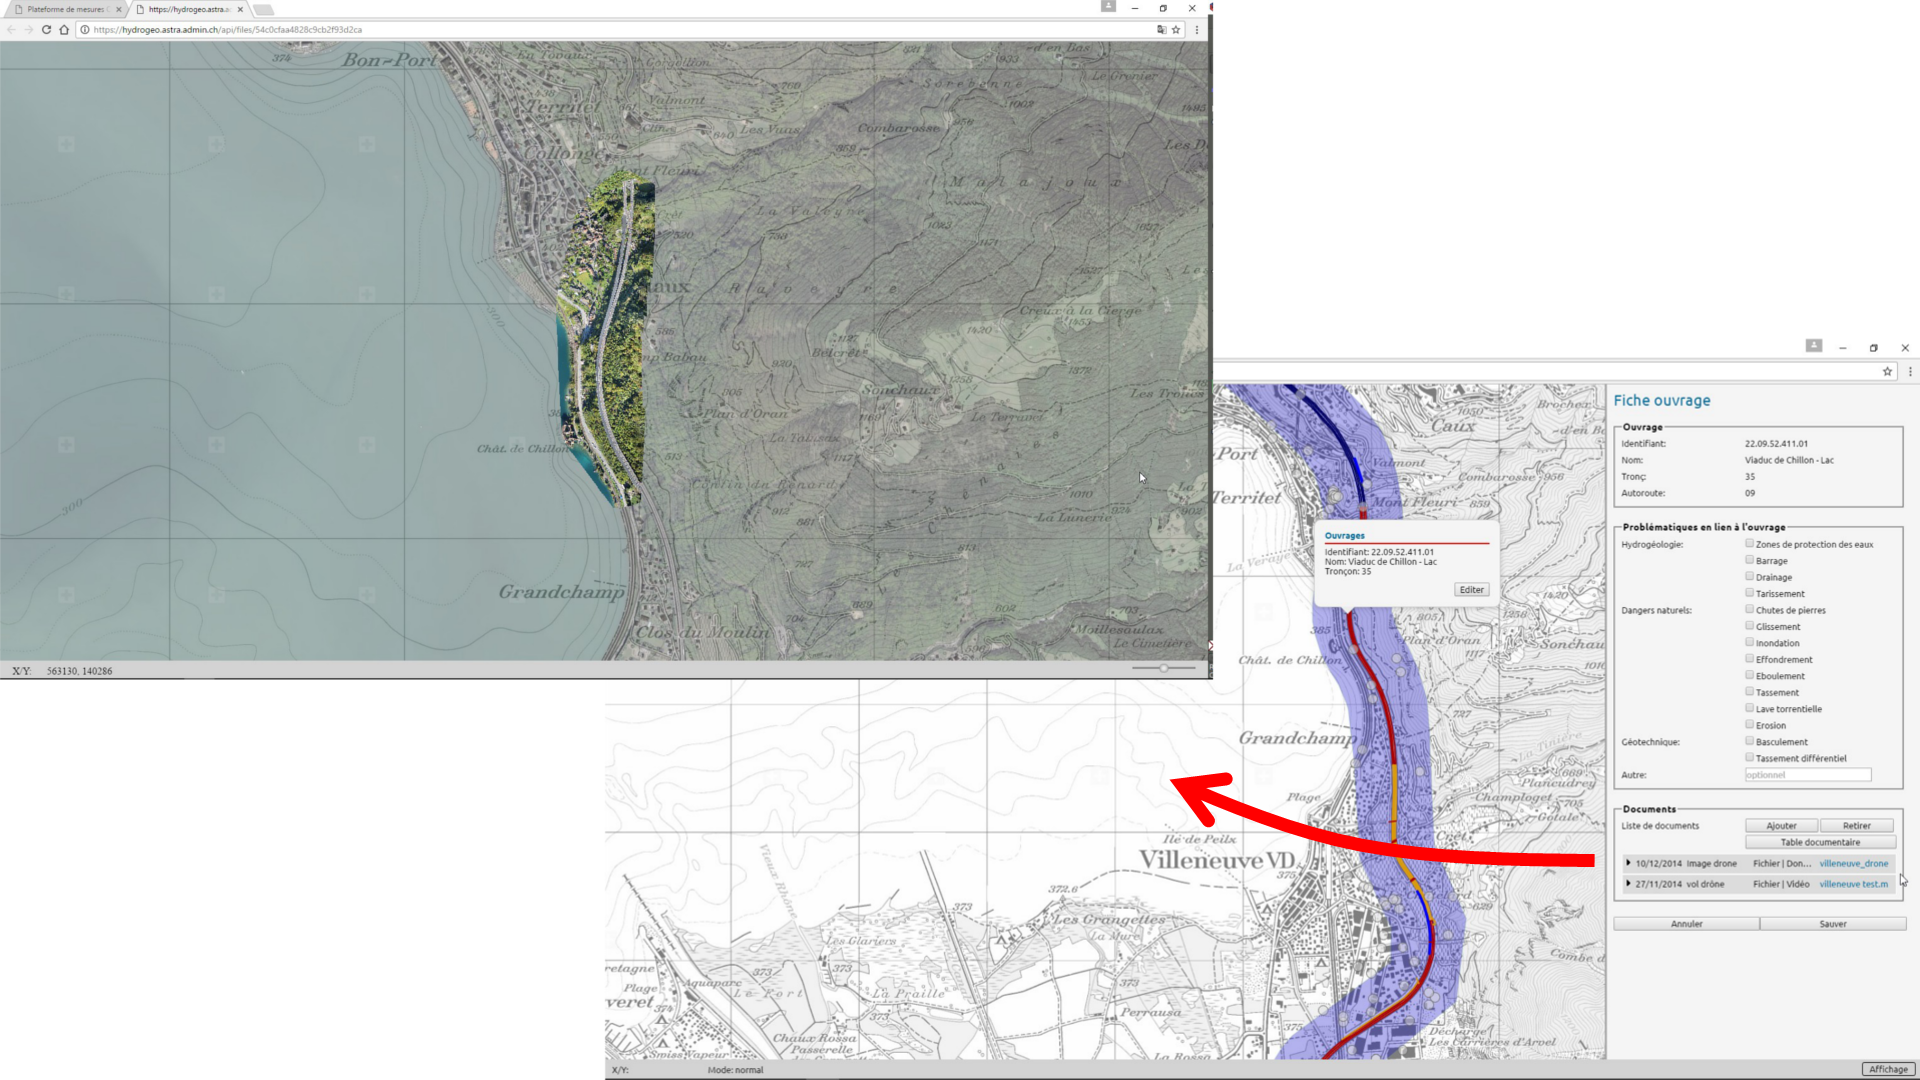Click the user profile icon in front browser
The image size is (1920, 1080).
click(1108, 6)
